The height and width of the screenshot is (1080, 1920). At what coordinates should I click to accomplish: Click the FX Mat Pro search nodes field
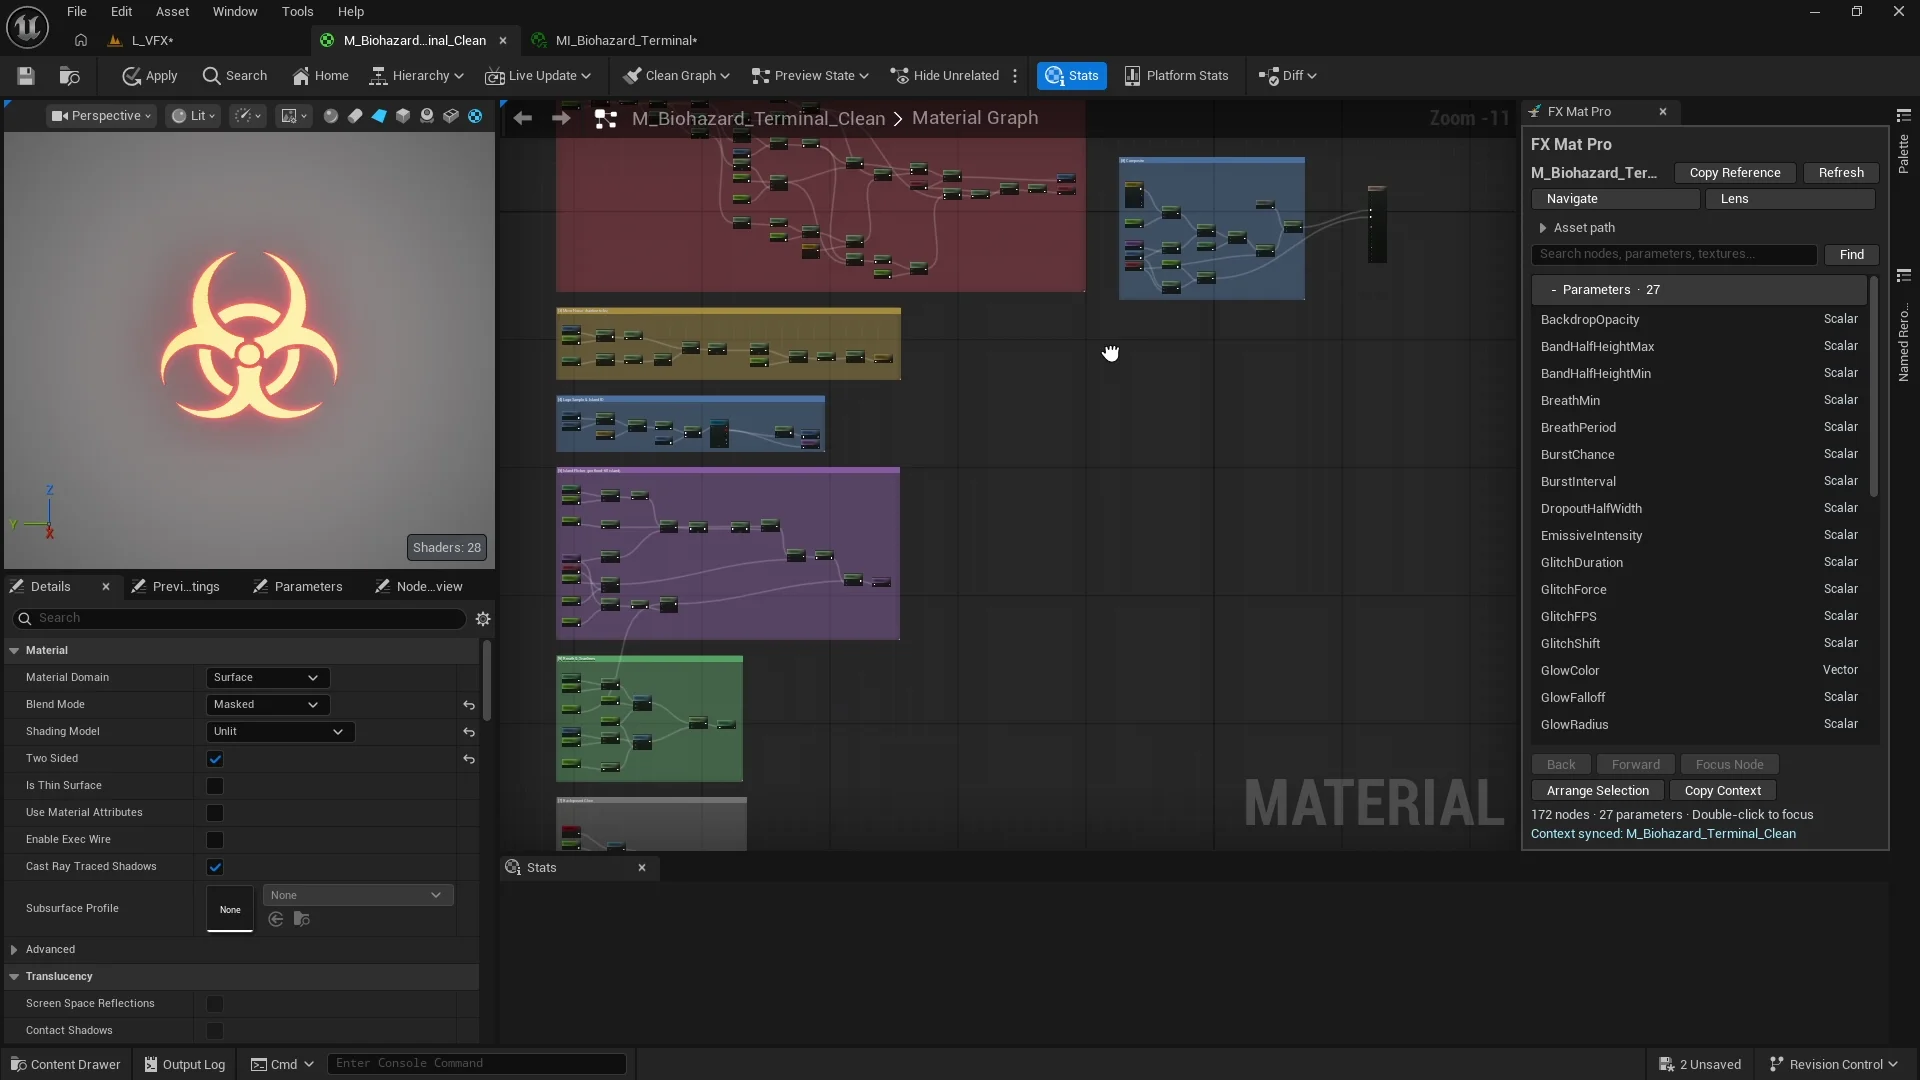click(1673, 255)
